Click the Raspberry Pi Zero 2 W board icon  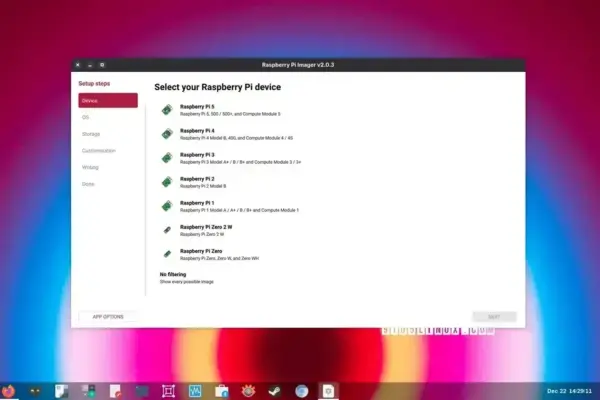[x=167, y=230]
